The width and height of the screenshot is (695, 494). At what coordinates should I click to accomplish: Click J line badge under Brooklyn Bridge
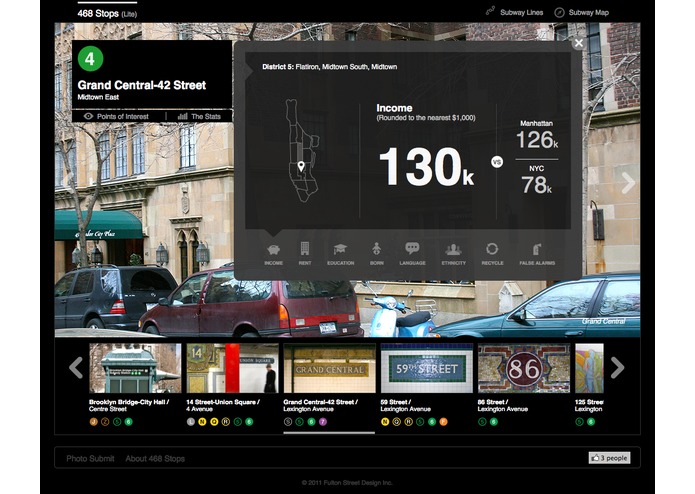[94, 422]
